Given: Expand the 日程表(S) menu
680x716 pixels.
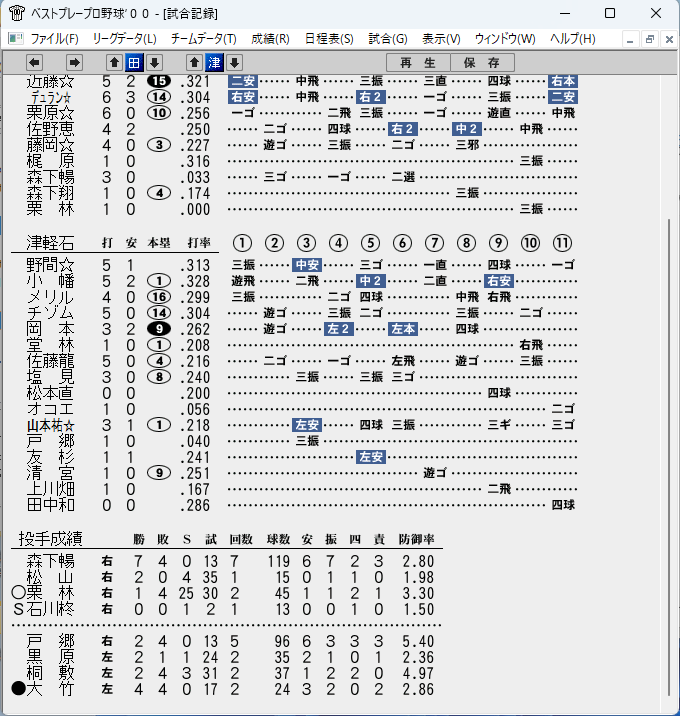Looking at the screenshot, I should [x=329, y=39].
